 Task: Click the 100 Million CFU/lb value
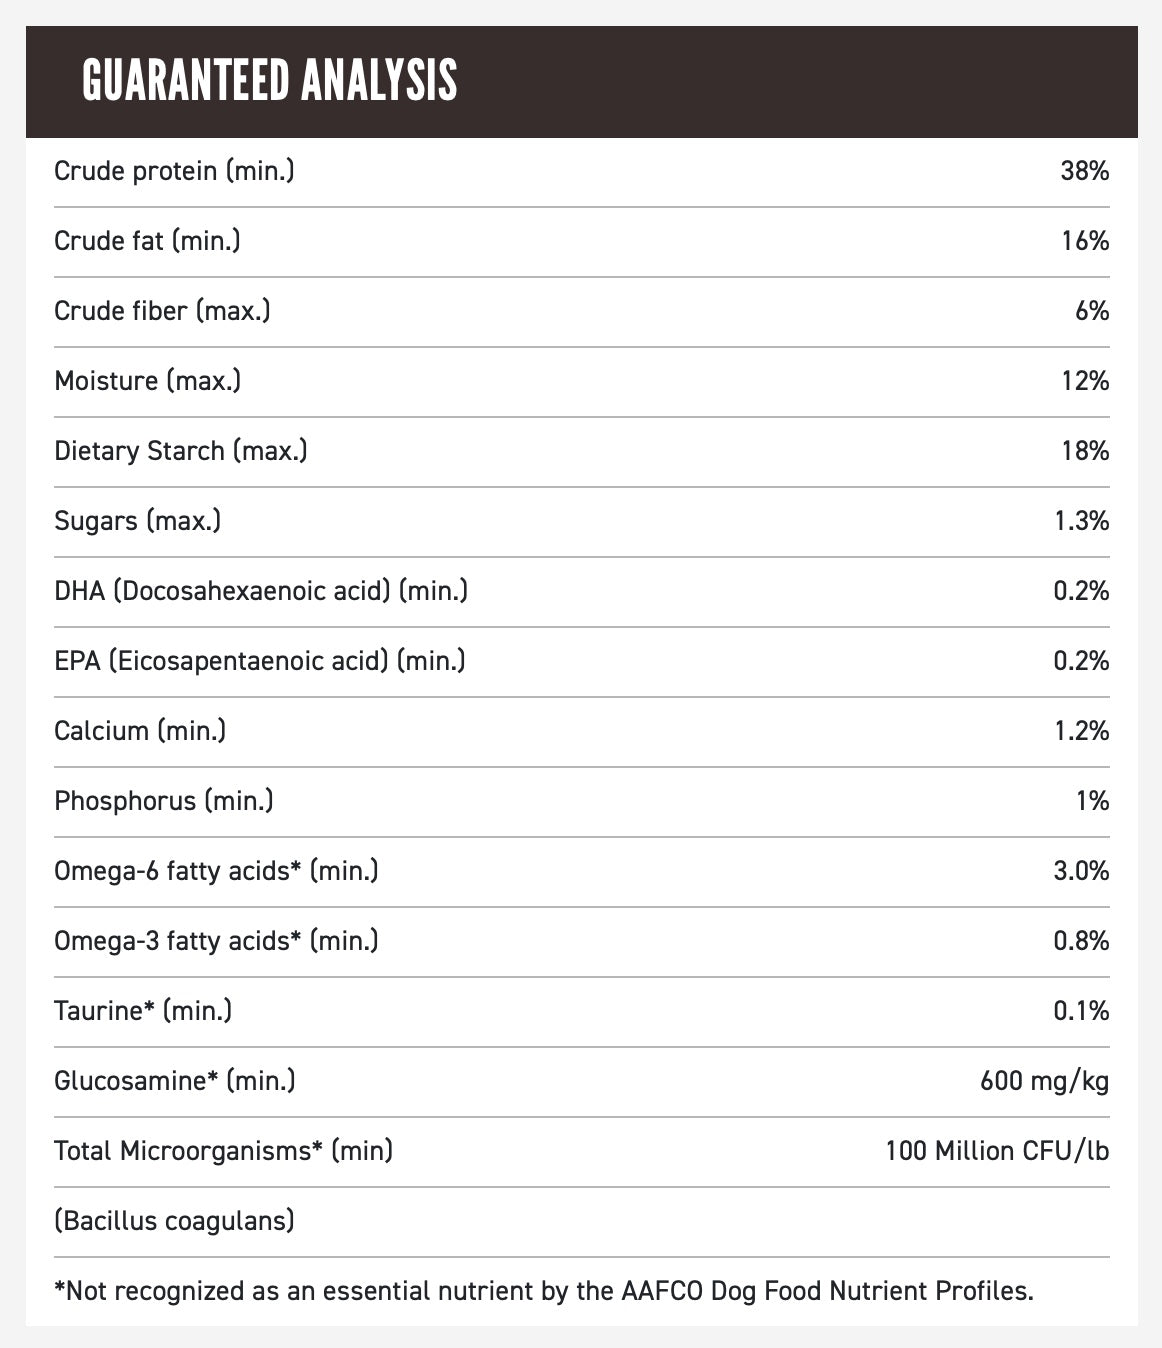(x=997, y=1151)
